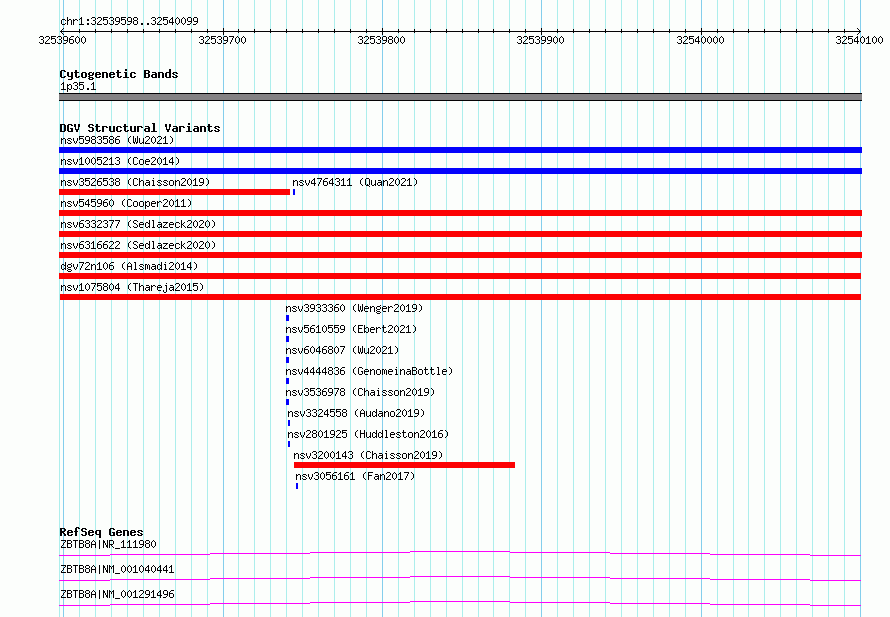Open nsv4764311 (Quan2021) variant label
The image size is (890, 617).
coord(355,182)
